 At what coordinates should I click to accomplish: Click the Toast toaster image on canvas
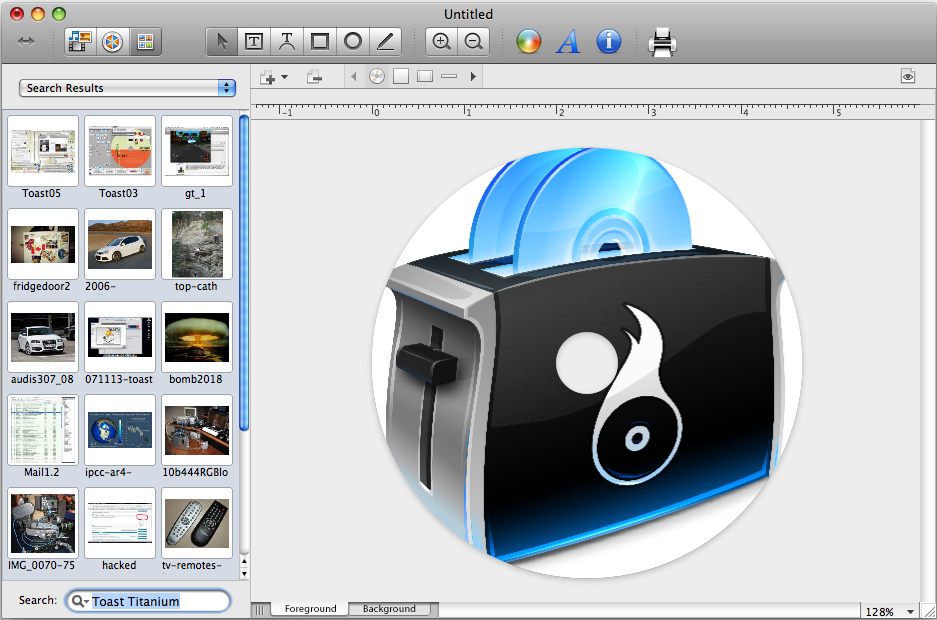tap(586, 363)
